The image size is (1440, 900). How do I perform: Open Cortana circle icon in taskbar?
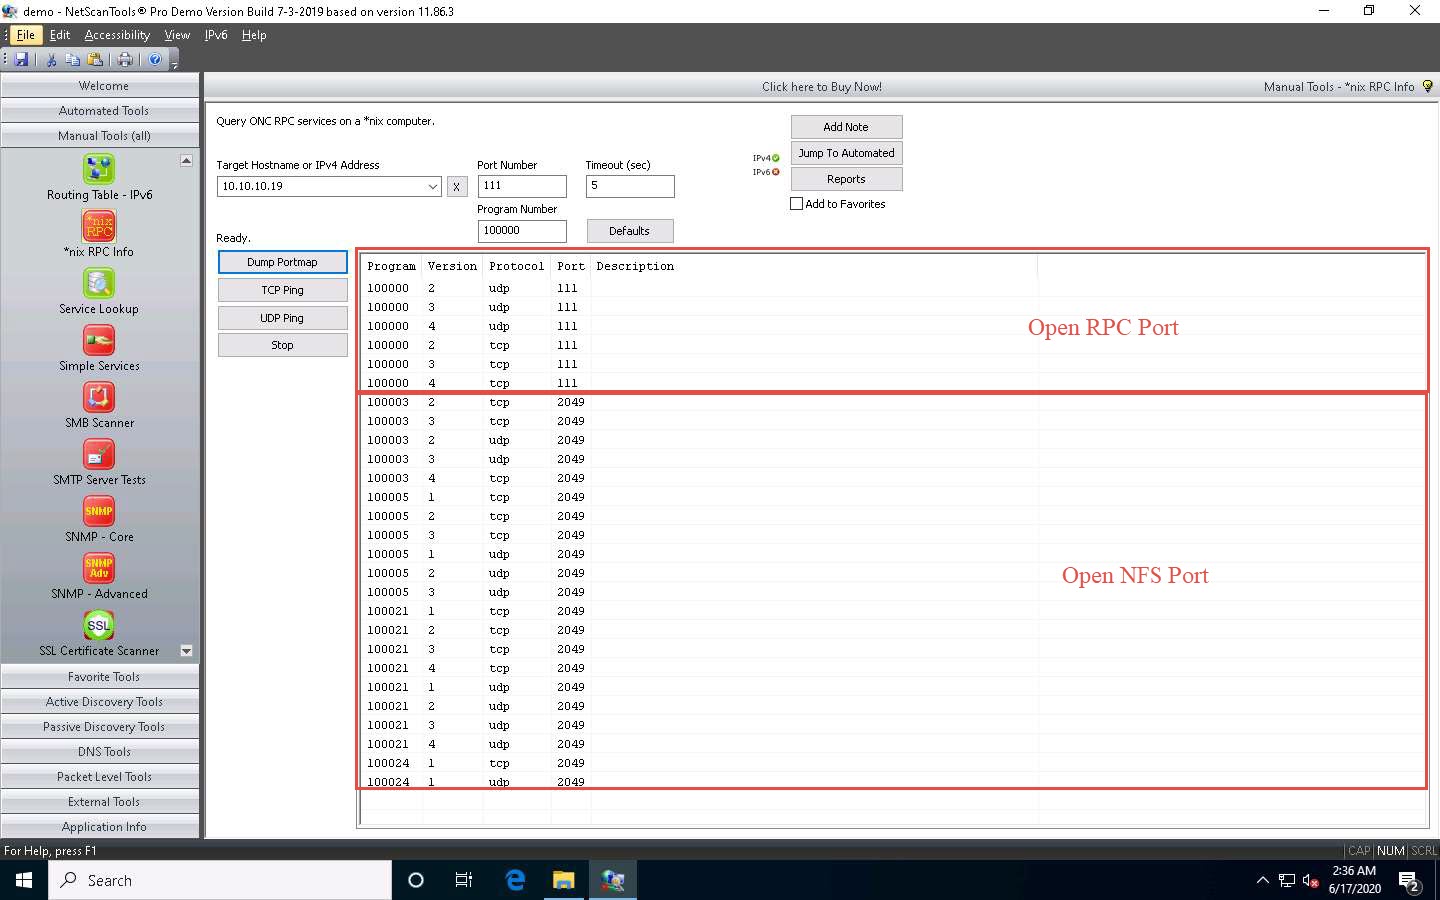tap(416, 880)
